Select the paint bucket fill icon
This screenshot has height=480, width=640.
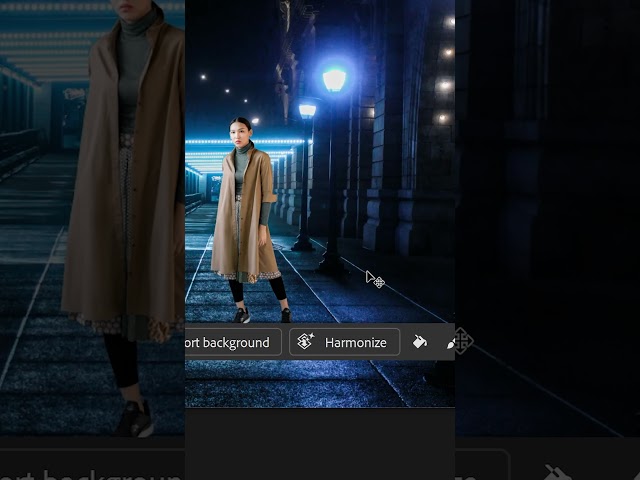419,342
